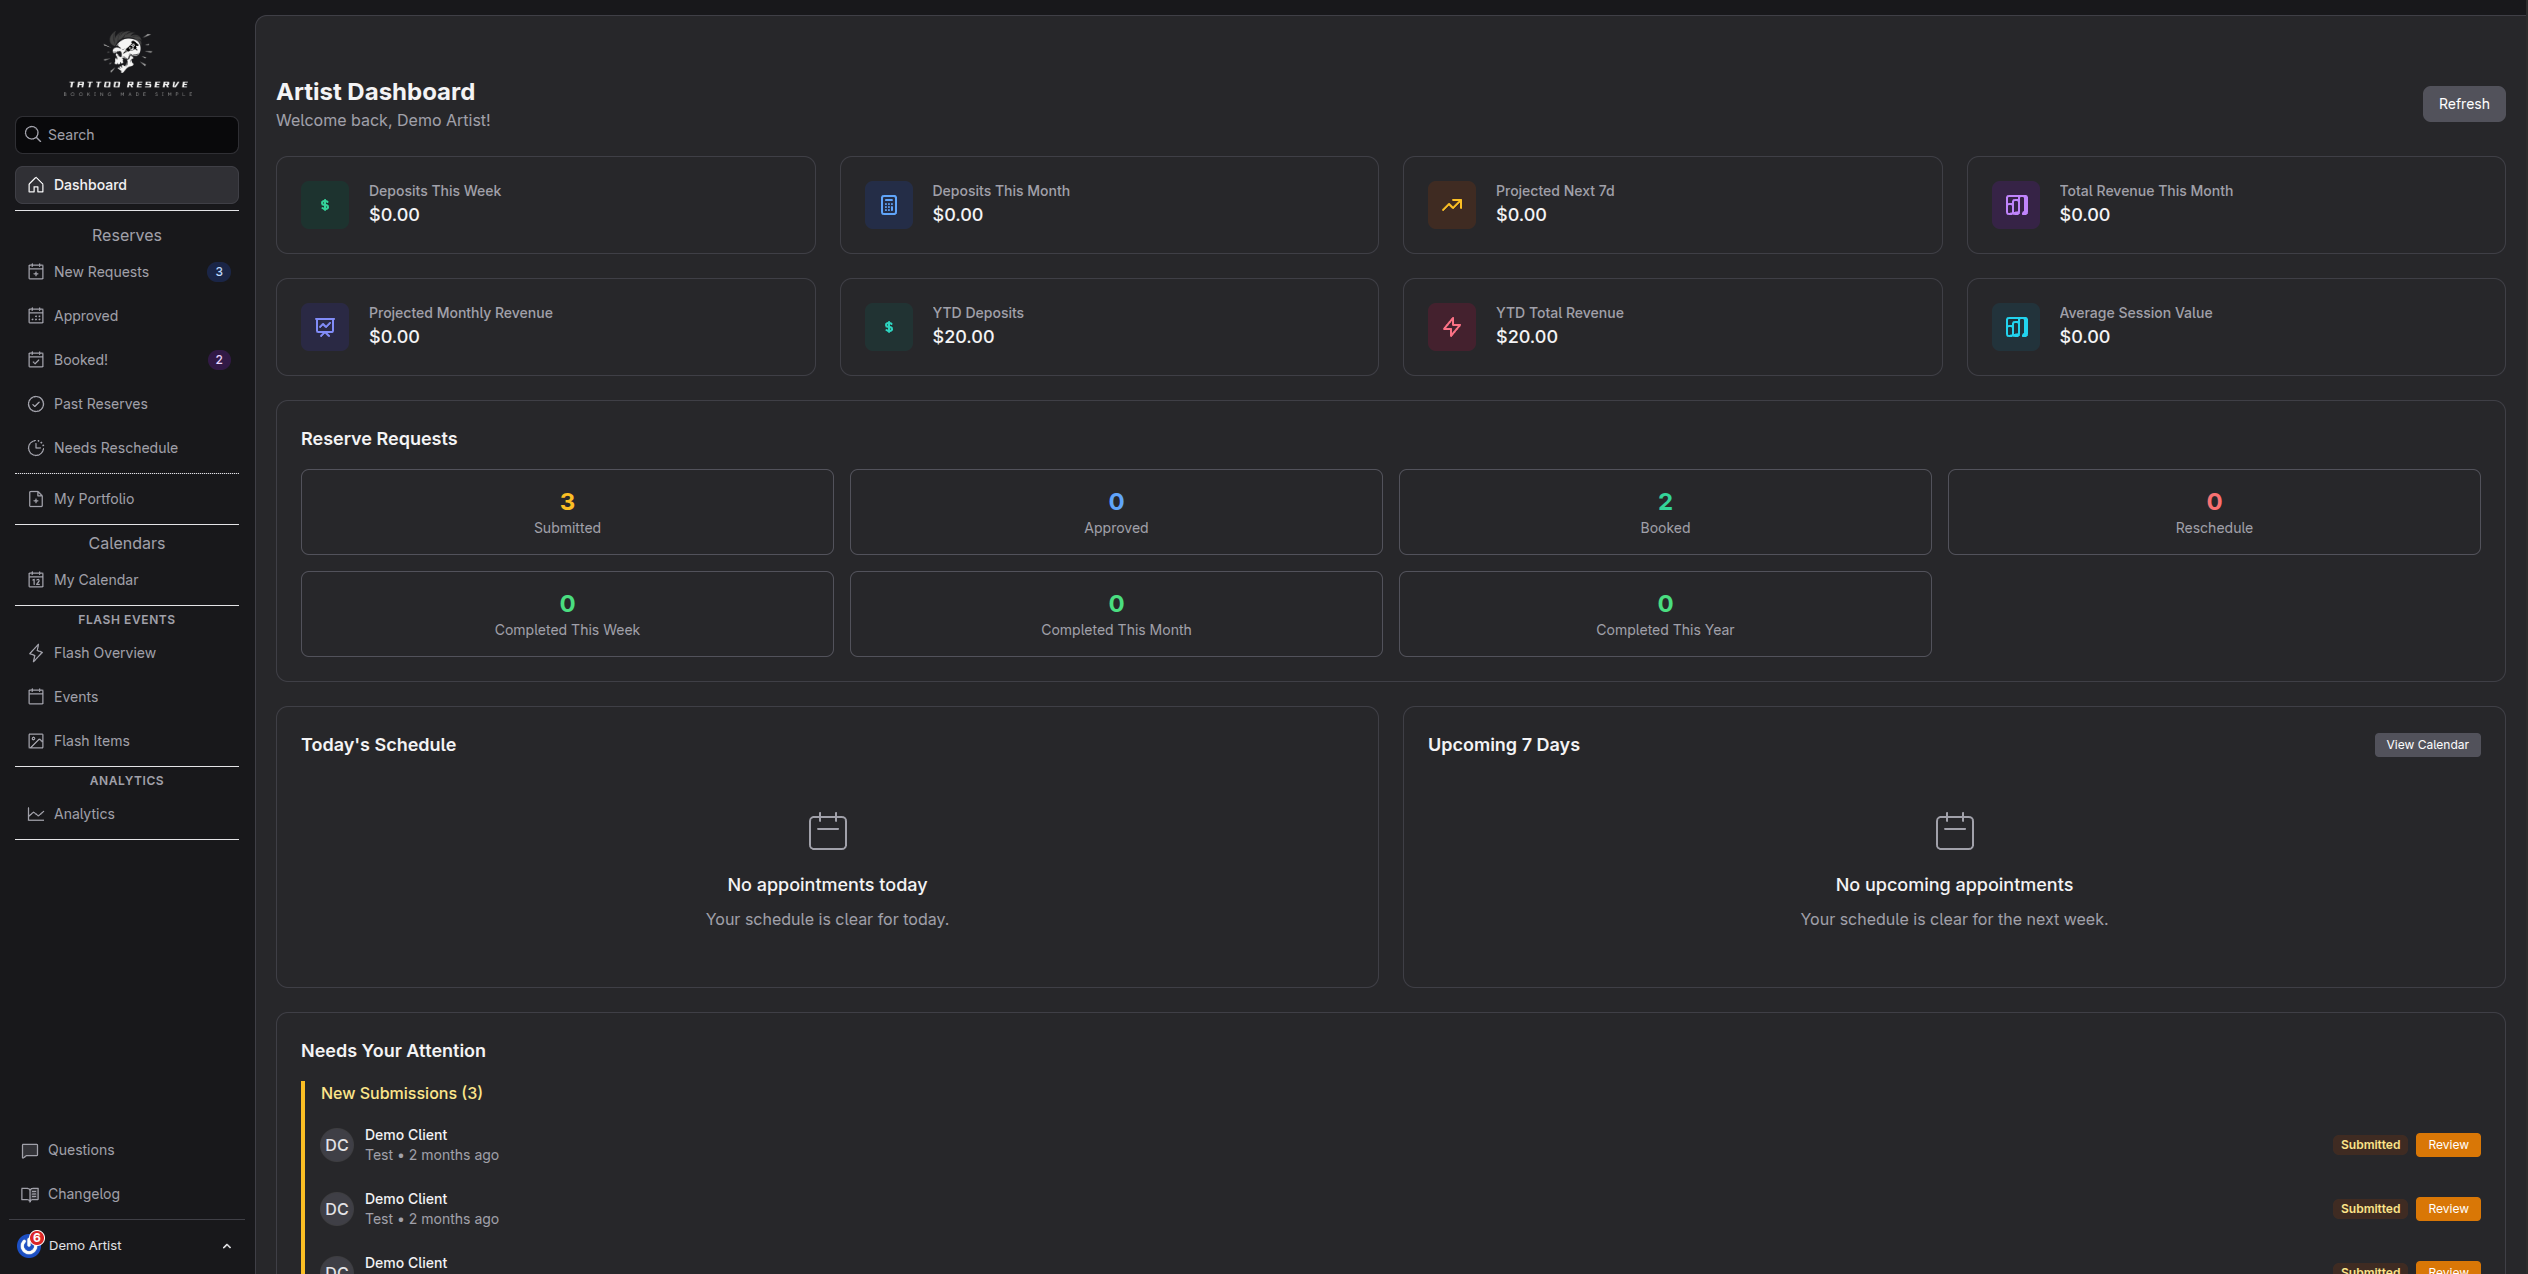Click the Demo Artist profile avatar
The image size is (2528, 1274).
click(x=29, y=1245)
